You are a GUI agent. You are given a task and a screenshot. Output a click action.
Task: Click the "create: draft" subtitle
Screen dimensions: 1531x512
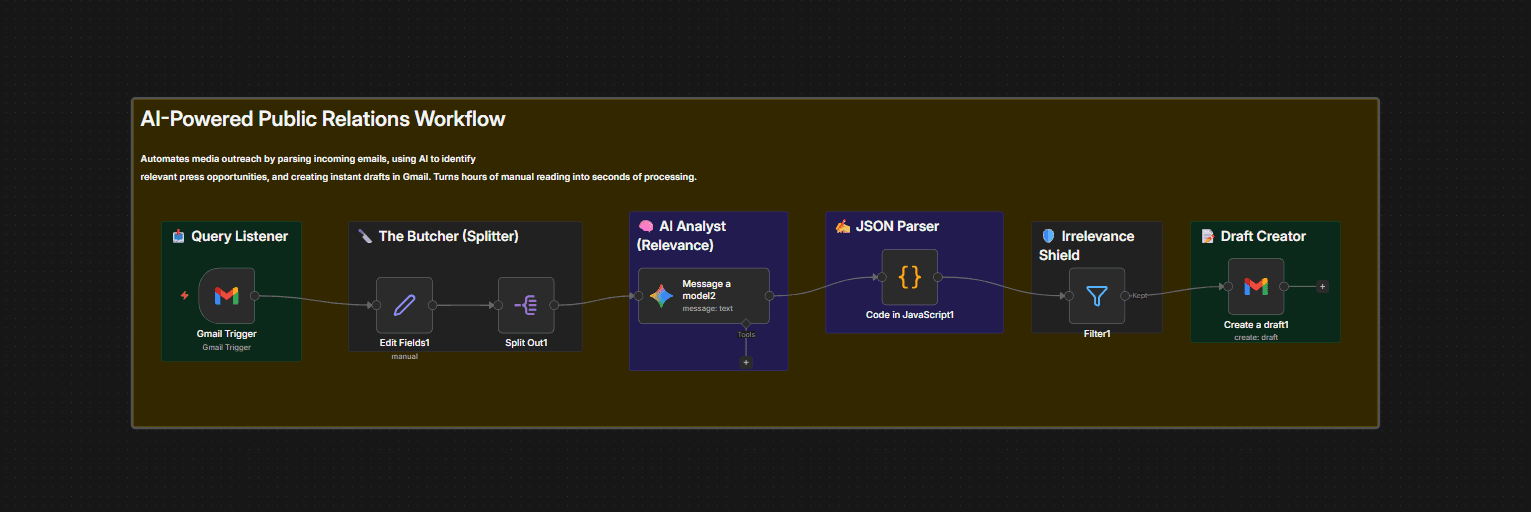(x=1256, y=338)
